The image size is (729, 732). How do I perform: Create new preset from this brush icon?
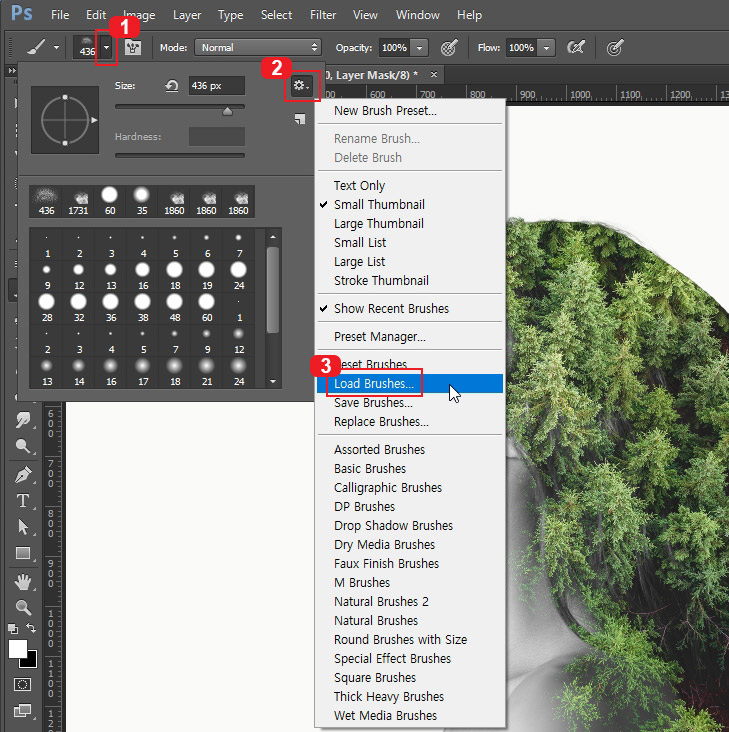coord(300,119)
